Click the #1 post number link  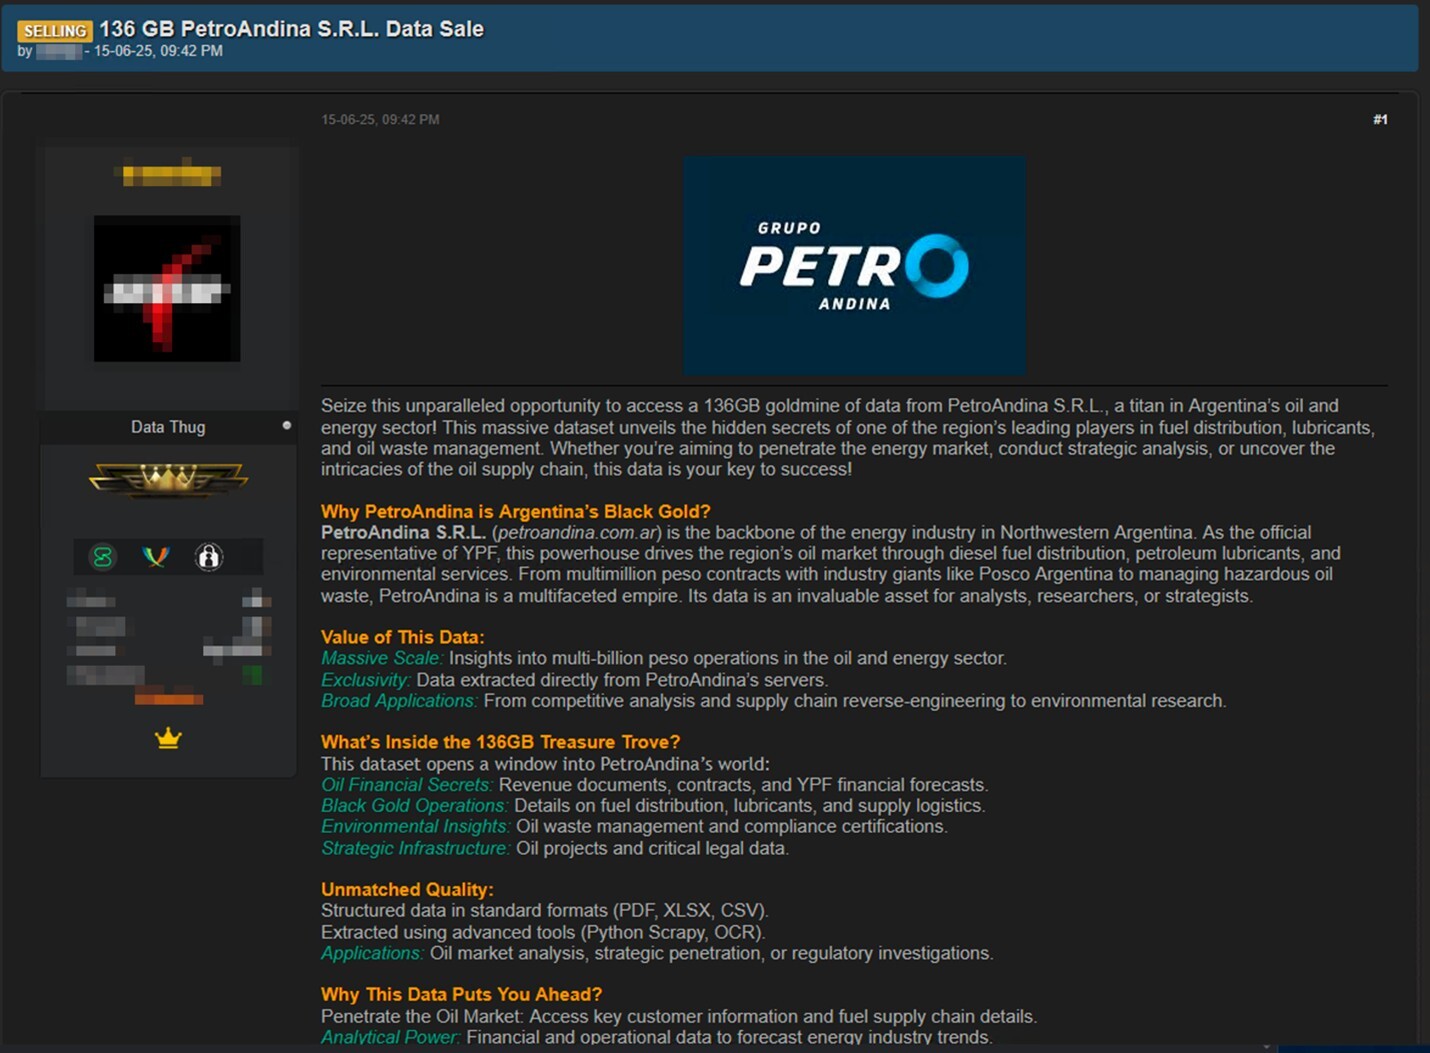click(1381, 119)
